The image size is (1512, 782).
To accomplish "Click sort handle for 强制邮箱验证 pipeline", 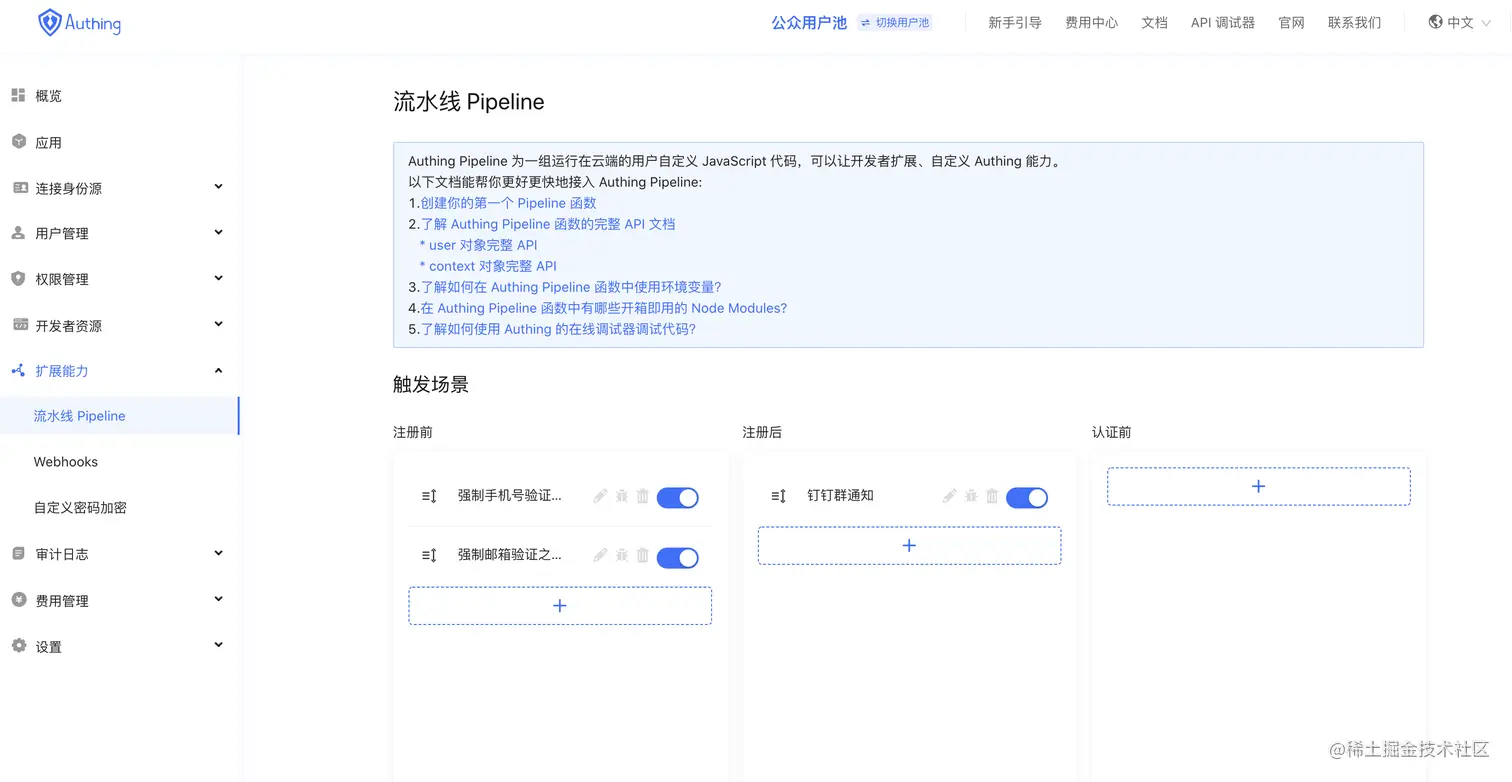I will [429, 555].
